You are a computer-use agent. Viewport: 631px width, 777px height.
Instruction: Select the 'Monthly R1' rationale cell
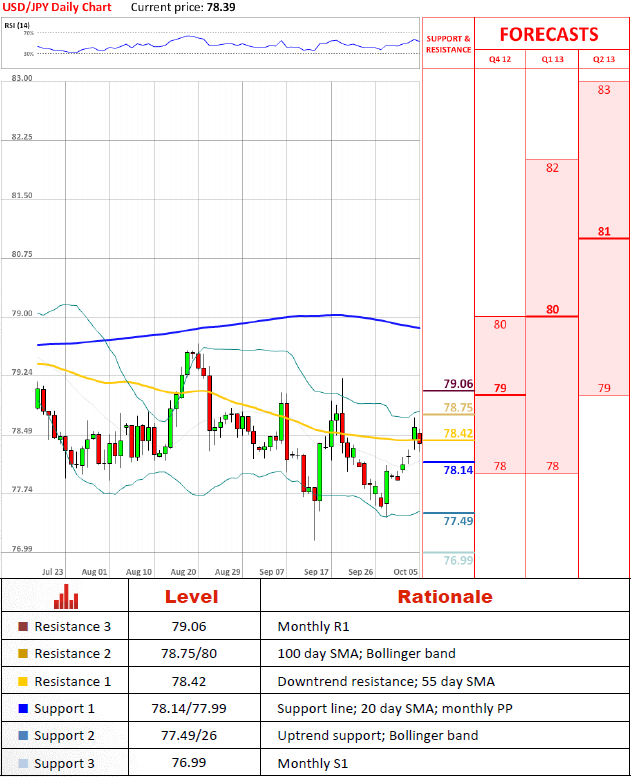click(309, 627)
